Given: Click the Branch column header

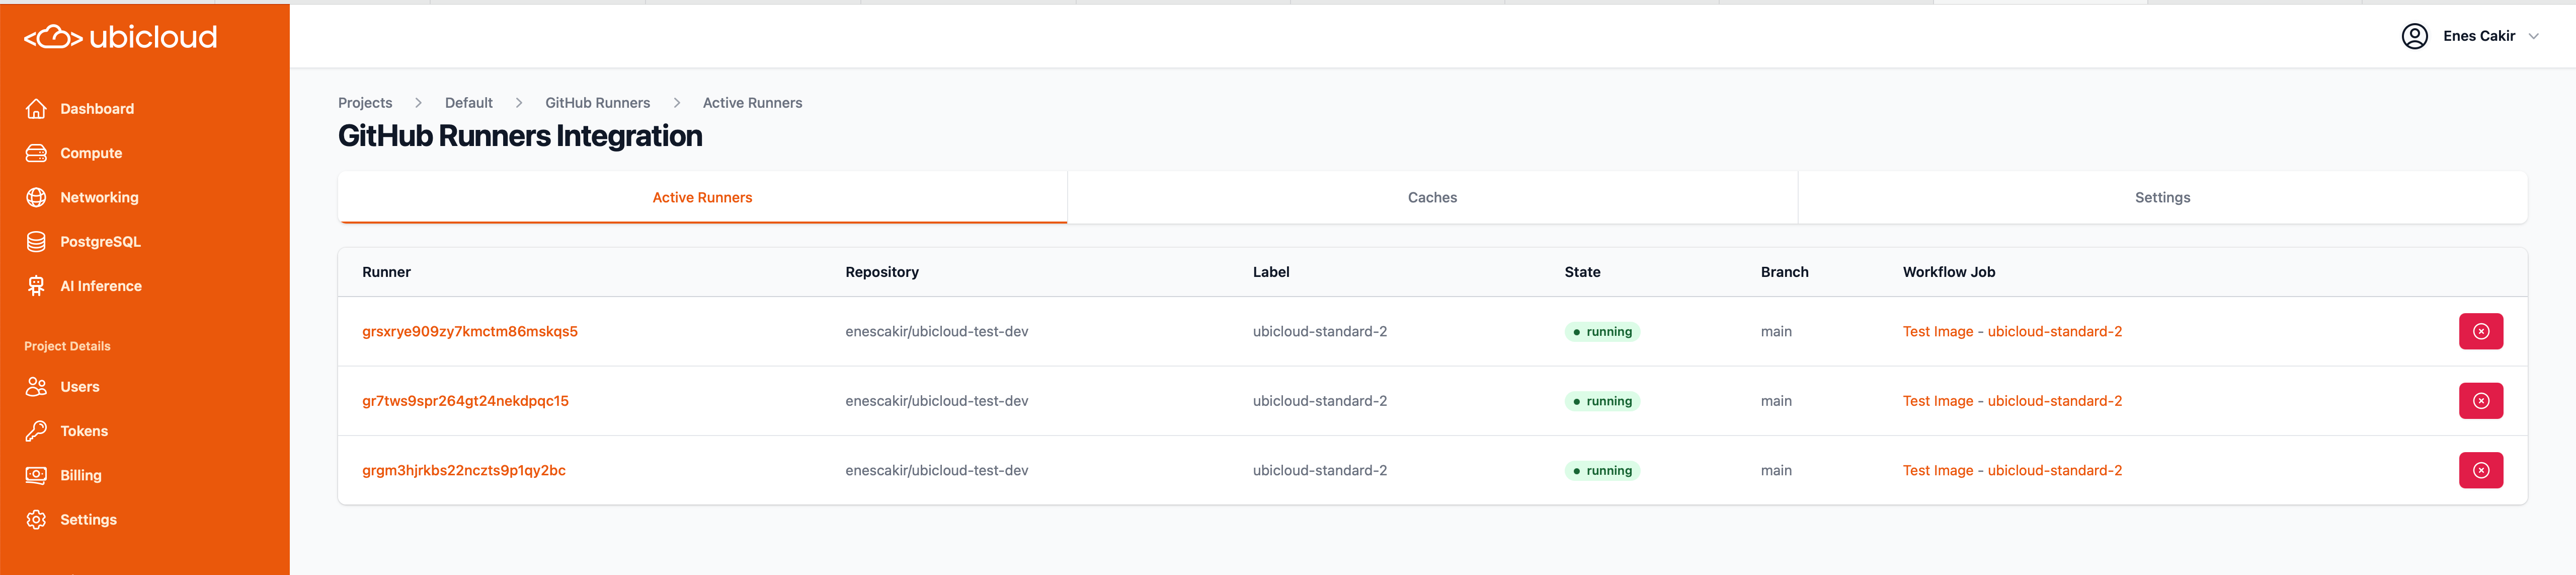Looking at the screenshot, I should pyautogui.click(x=1784, y=272).
